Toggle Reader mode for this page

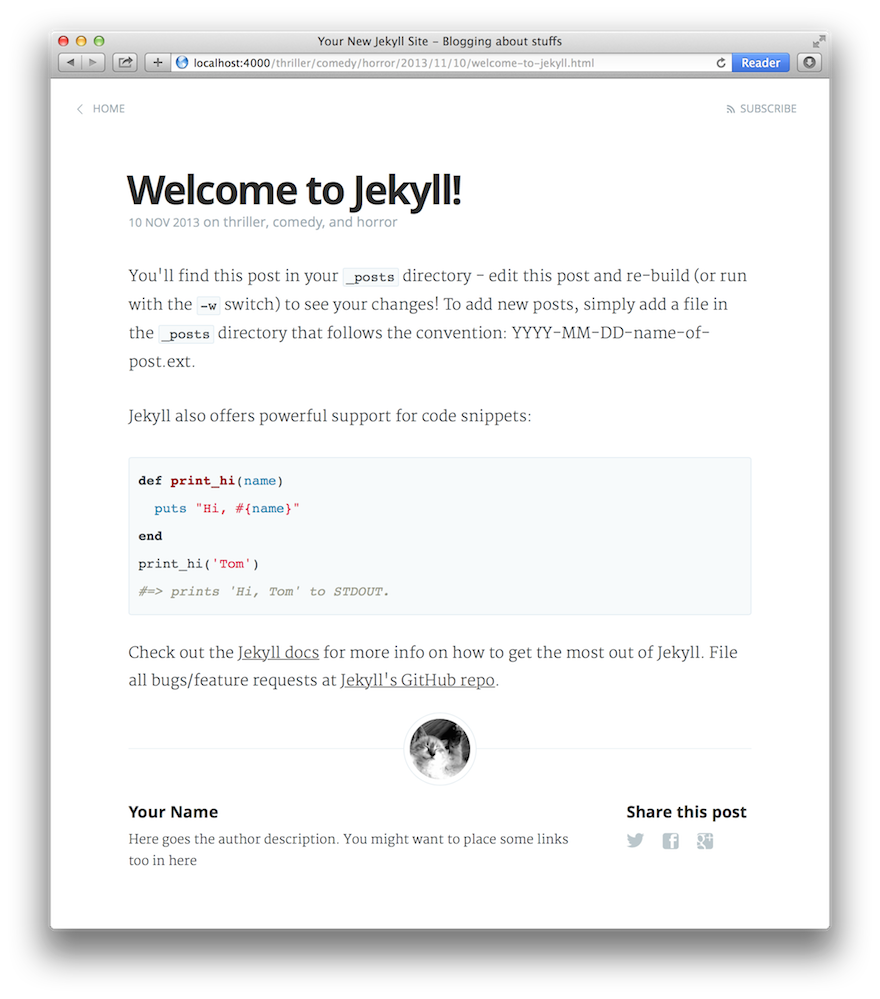tap(760, 62)
